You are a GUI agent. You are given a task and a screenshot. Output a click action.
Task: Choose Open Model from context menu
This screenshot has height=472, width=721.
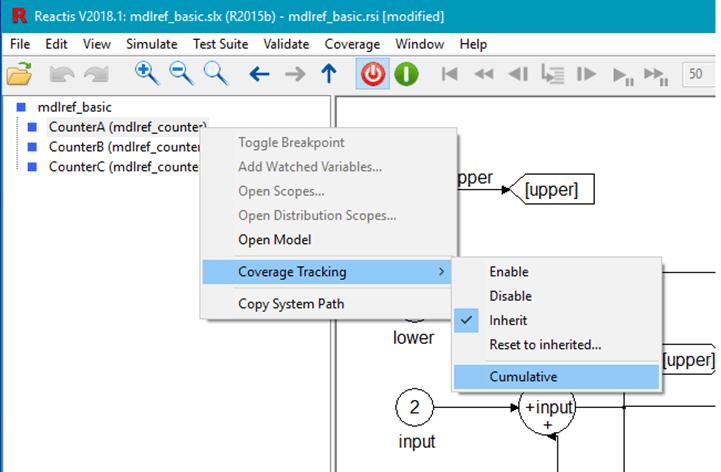tap(275, 240)
